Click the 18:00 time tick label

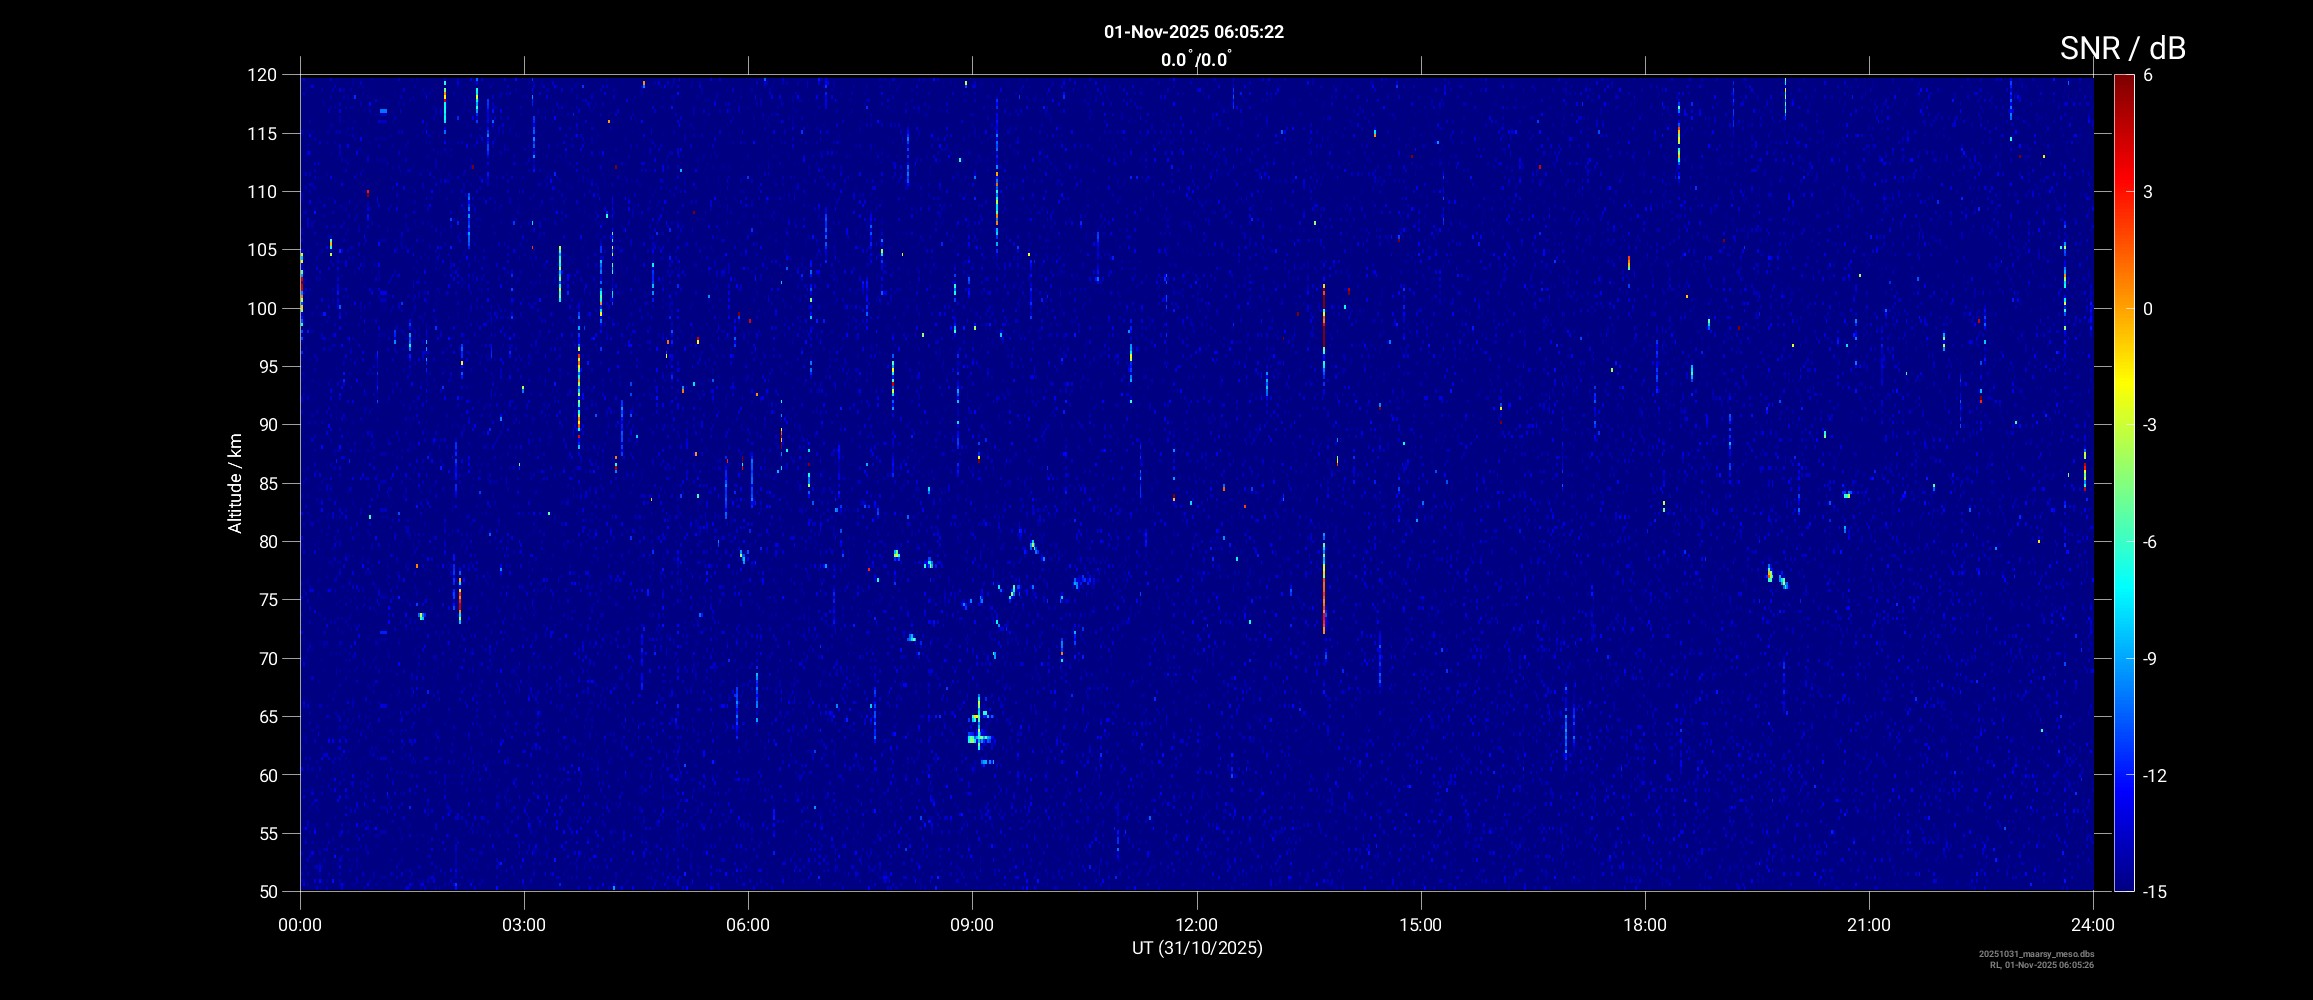click(x=1644, y=925)
